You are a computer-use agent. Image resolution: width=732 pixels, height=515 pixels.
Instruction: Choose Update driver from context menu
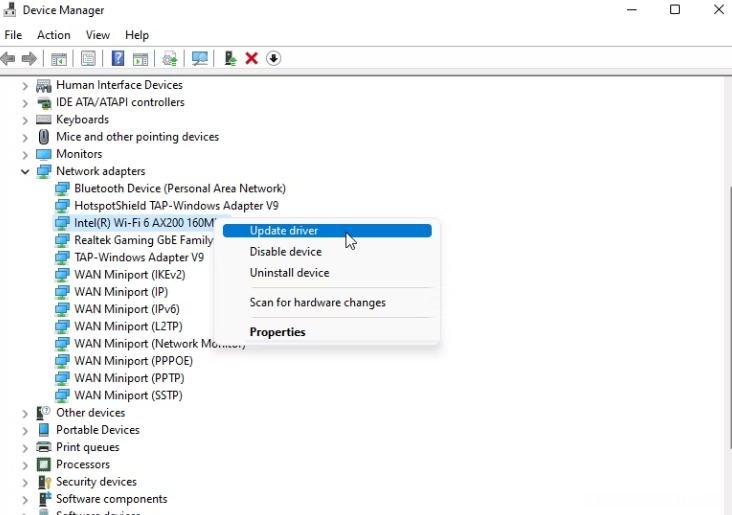(327, 231)
